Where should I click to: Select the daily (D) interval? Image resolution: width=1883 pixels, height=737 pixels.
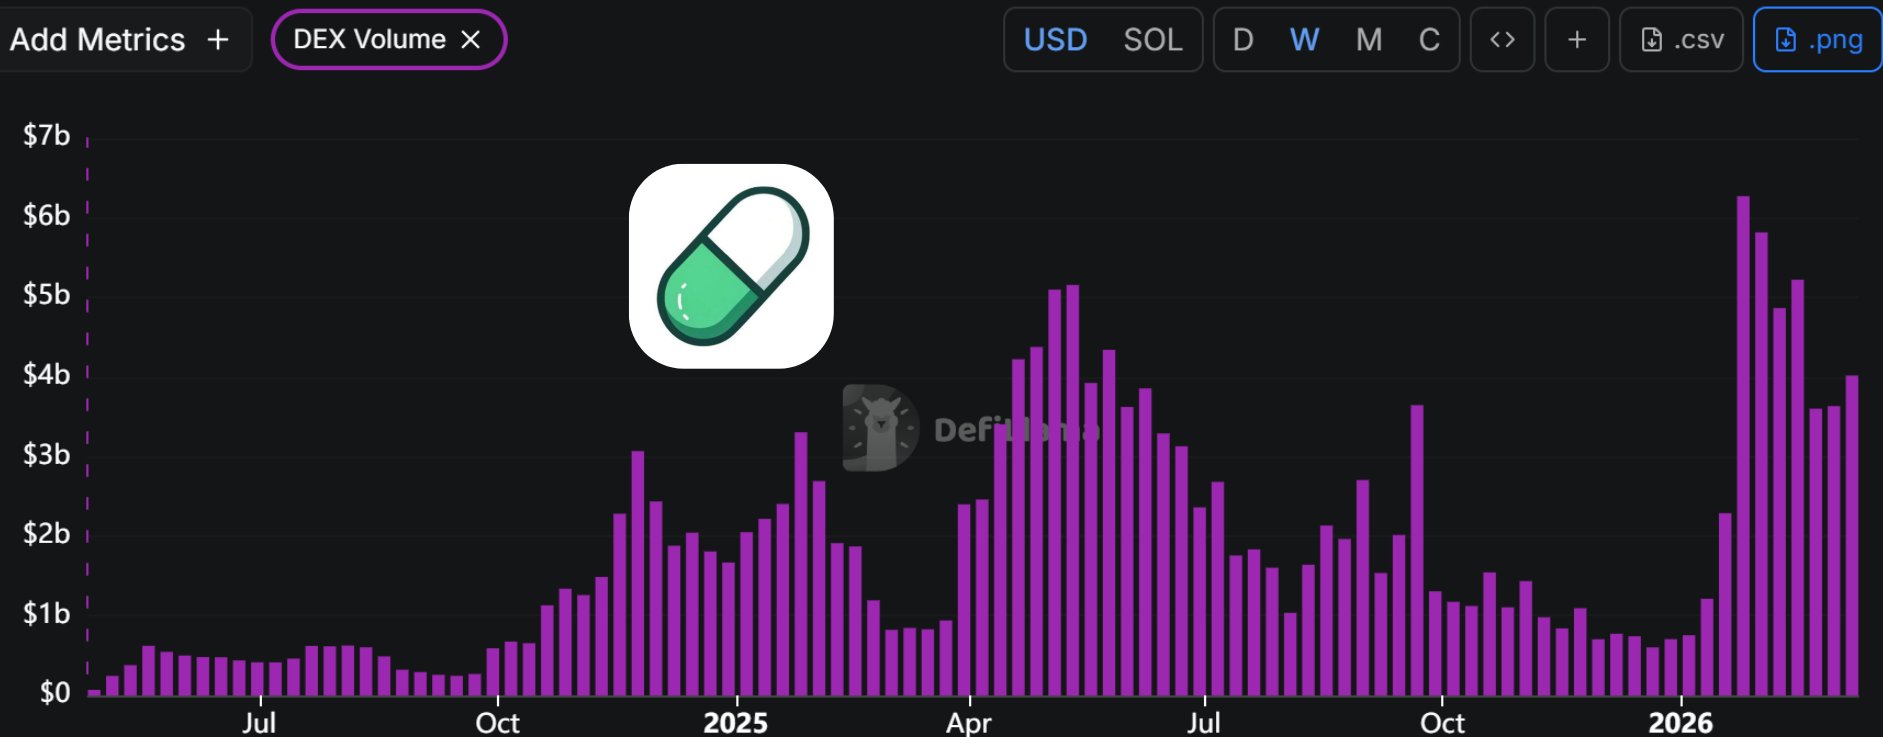(x=1243, y=40)
